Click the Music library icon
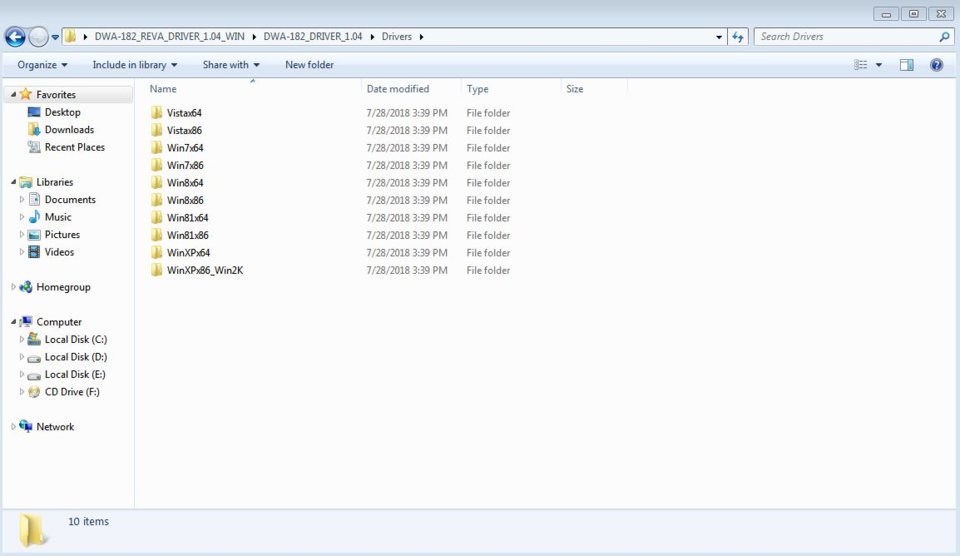 (34, 217)
